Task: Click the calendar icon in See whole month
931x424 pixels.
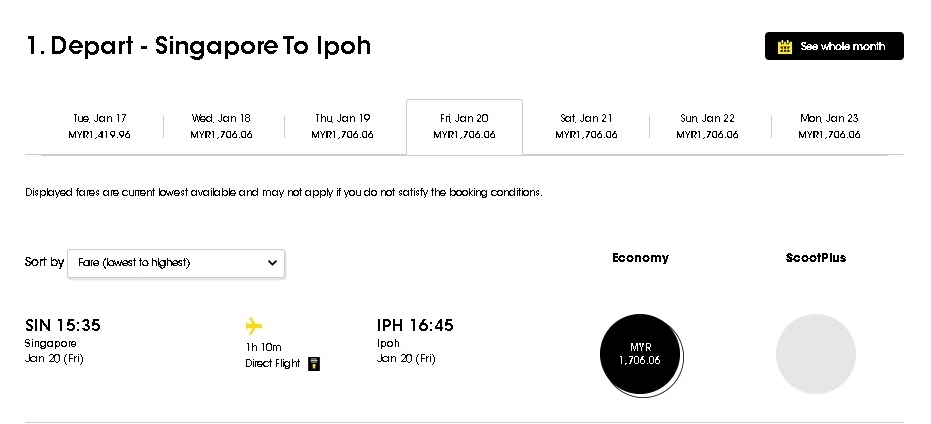Action: click(x=785, y=46)
